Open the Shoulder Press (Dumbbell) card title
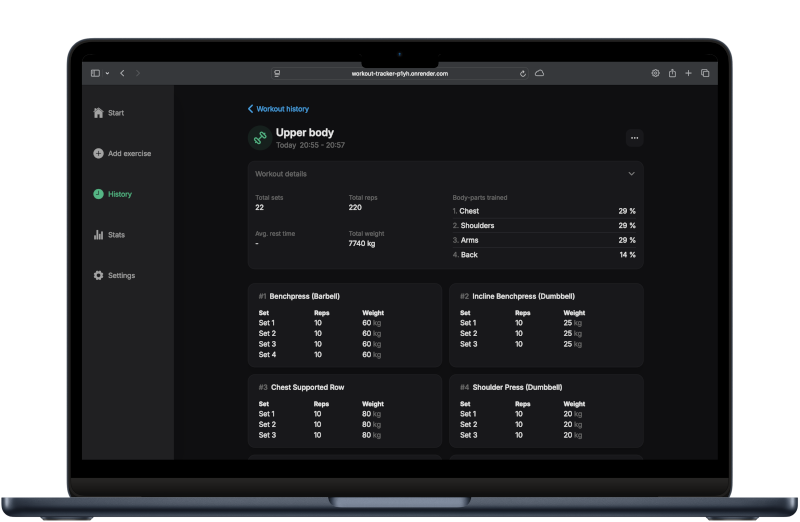 pyautogui.click(x=517, y=387)
